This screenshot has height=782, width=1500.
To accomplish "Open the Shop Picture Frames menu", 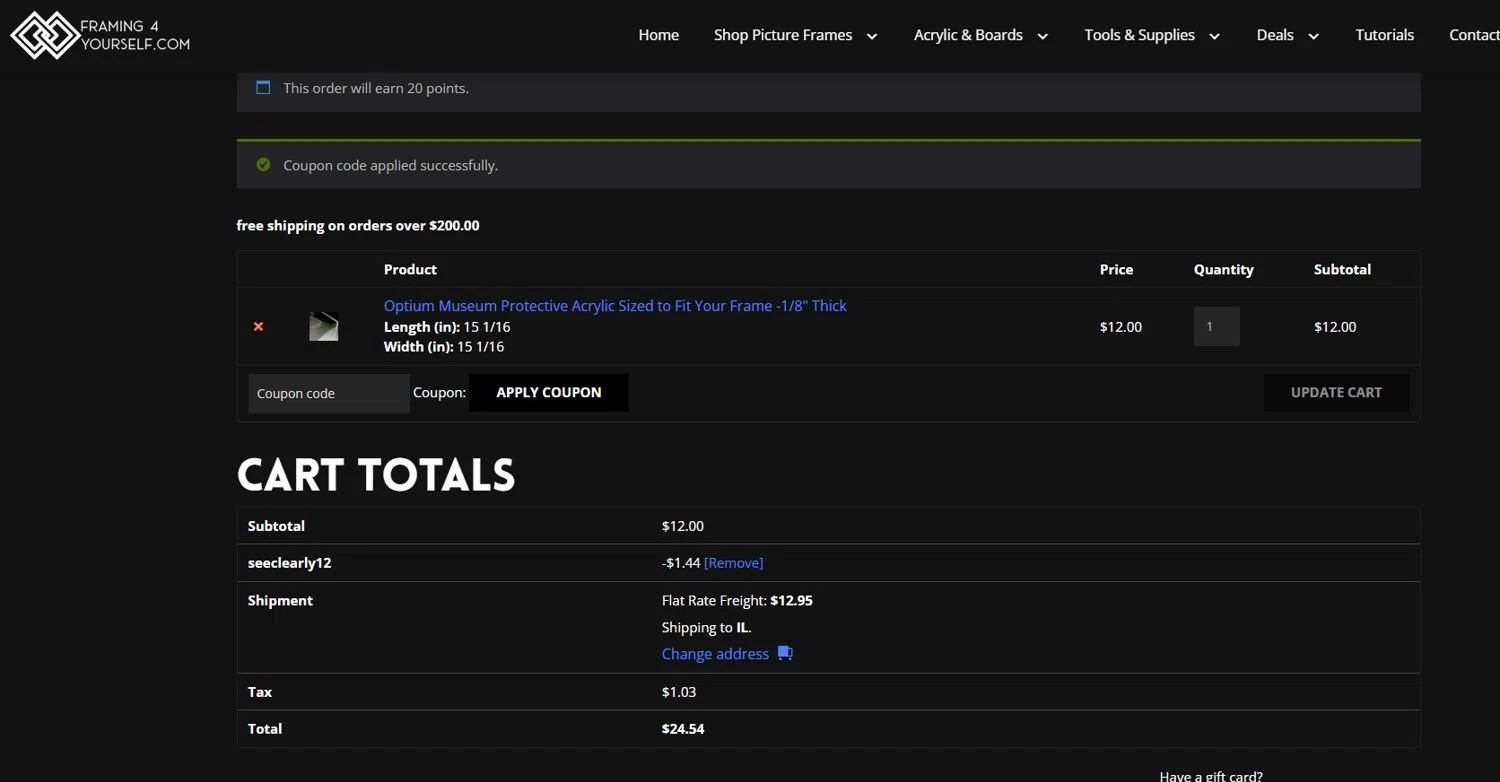I will [x=783, y=35].
